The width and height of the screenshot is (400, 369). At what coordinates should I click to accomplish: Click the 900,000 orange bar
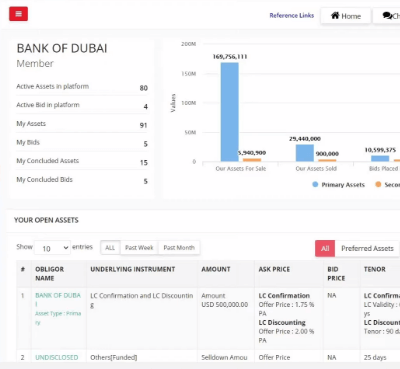(327, 161)
